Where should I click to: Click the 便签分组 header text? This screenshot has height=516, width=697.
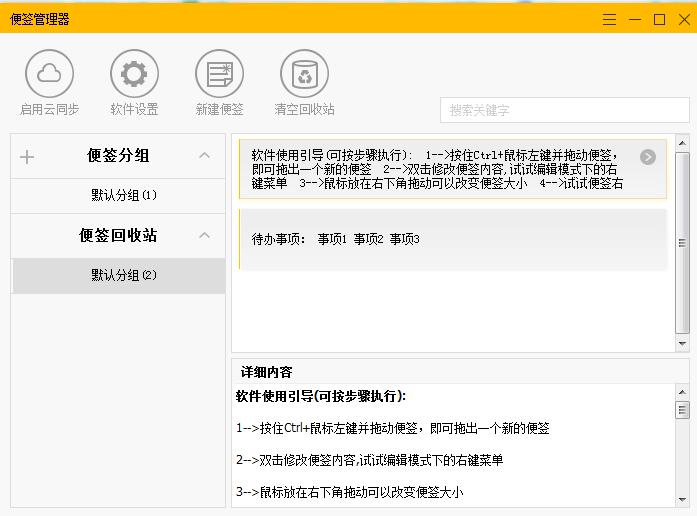click(118, 156)
